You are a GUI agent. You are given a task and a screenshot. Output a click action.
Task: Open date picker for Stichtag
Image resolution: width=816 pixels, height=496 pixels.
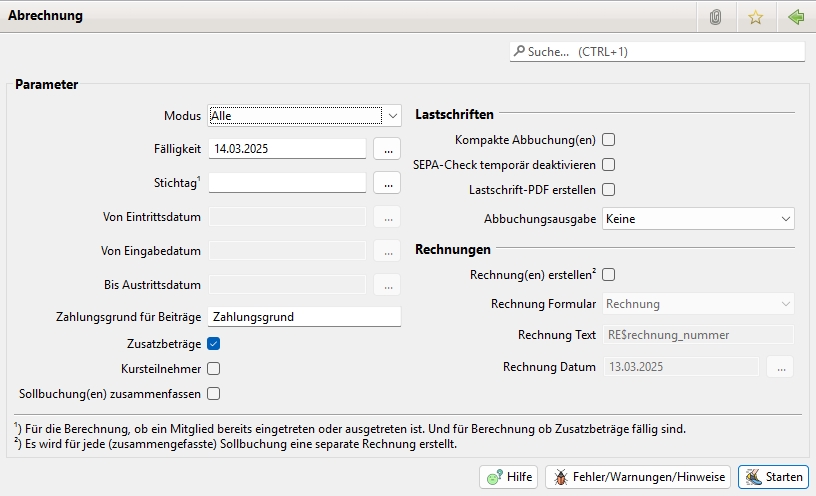coord(387,183)
